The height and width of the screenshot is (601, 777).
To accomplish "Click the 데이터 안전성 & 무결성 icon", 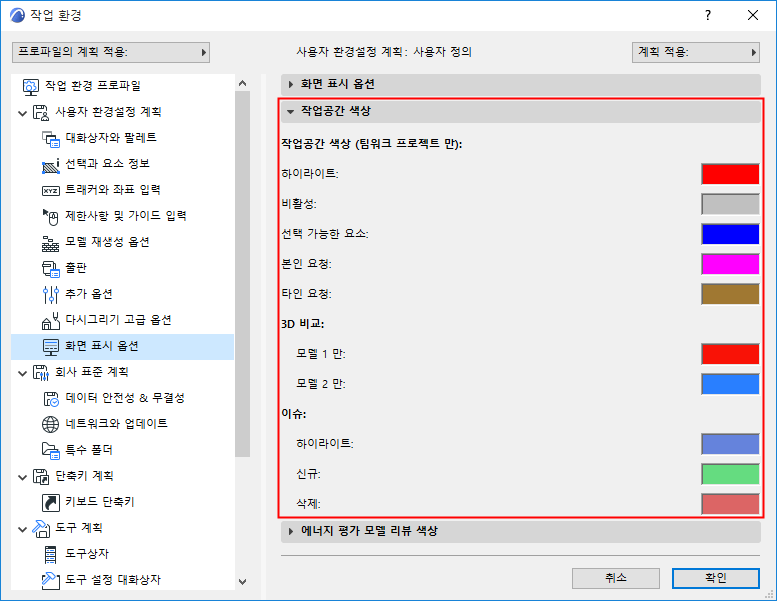I will pyautogui.click(x=51, y=398).
